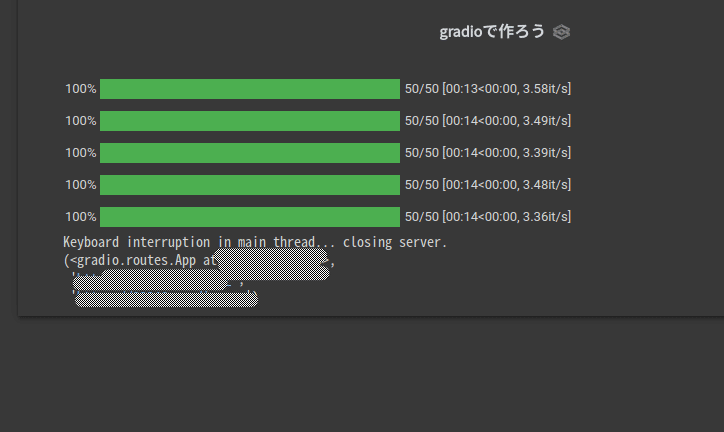Click the progress bar for 3.49it/s run
The width and height of the screenshot is (724, 432).
point(250,121)
